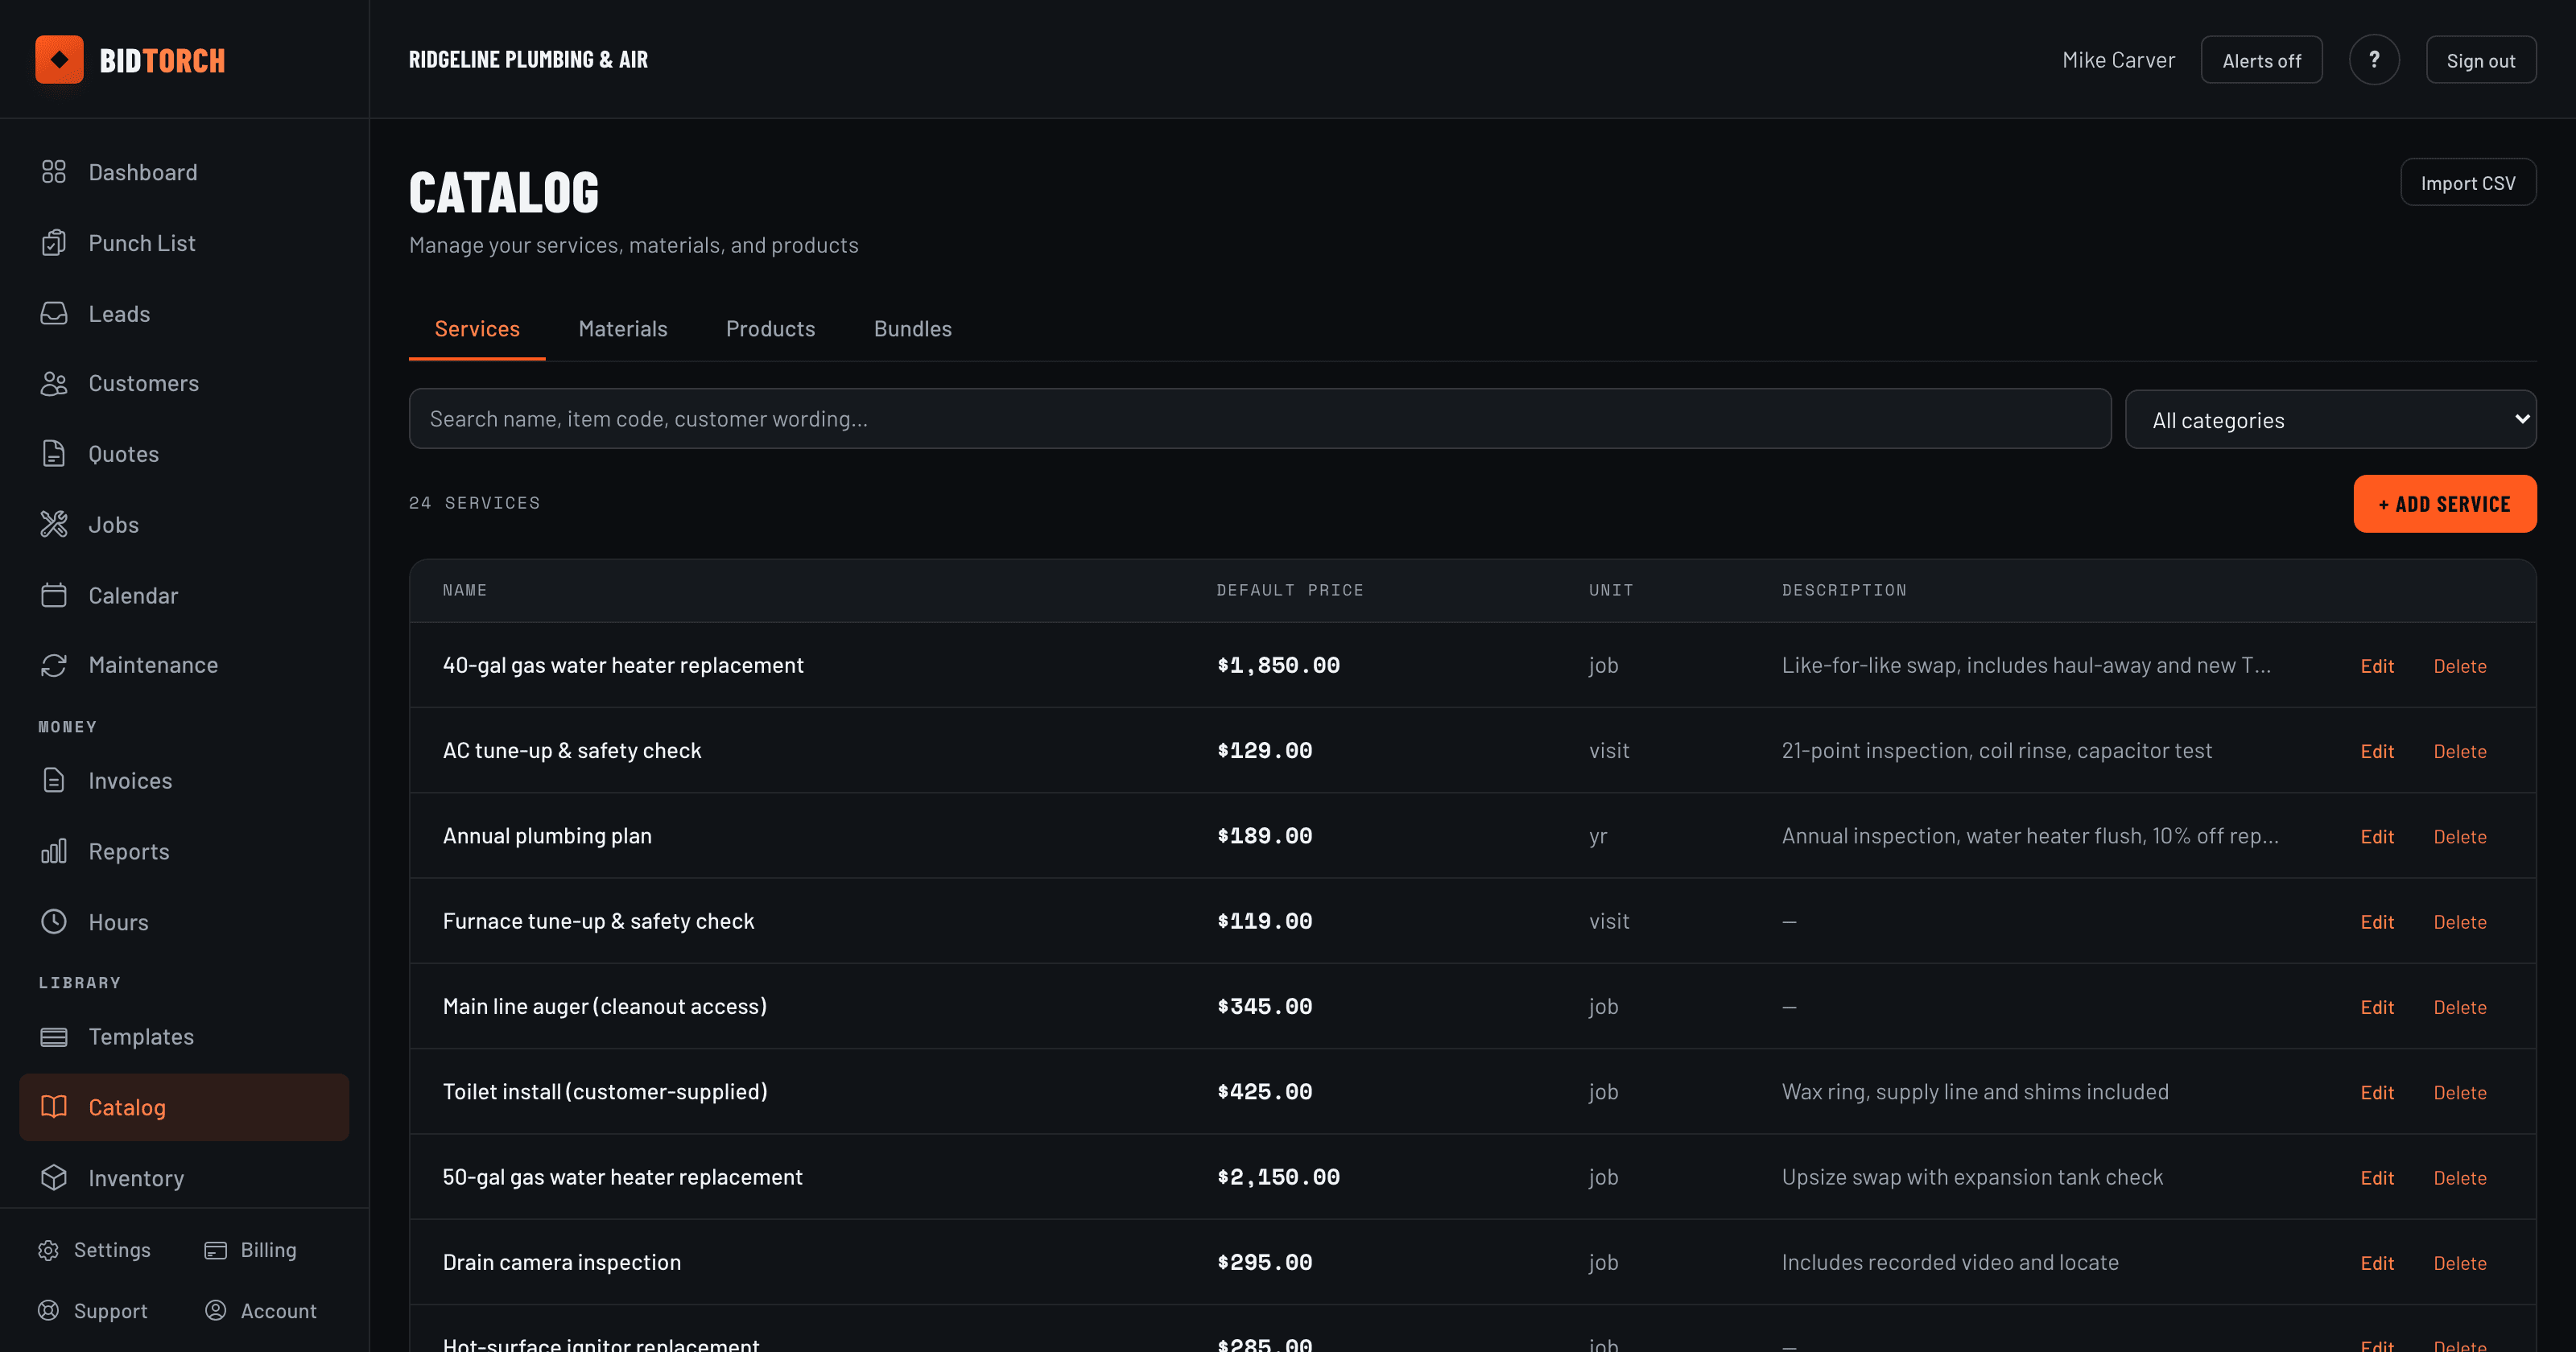Click the Name column header
The image size is (2576, 1352).
[x=464, y=591]
